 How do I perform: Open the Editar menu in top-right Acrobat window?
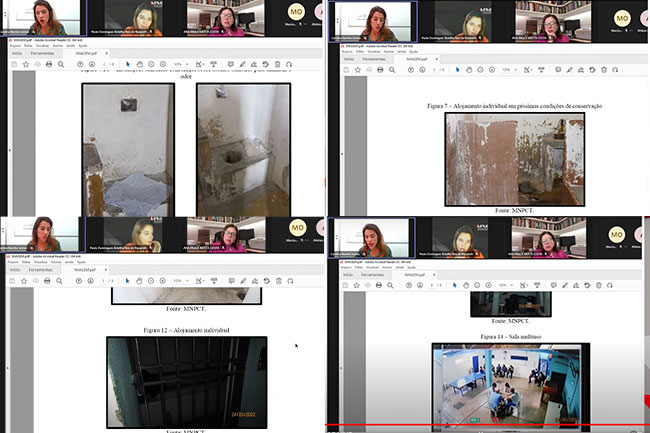click(x=360, y=52)
